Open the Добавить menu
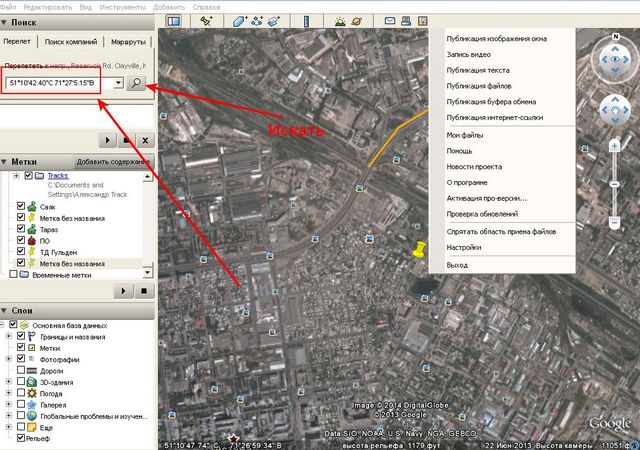This screenshot has width=640, height=450. [169, 7]
